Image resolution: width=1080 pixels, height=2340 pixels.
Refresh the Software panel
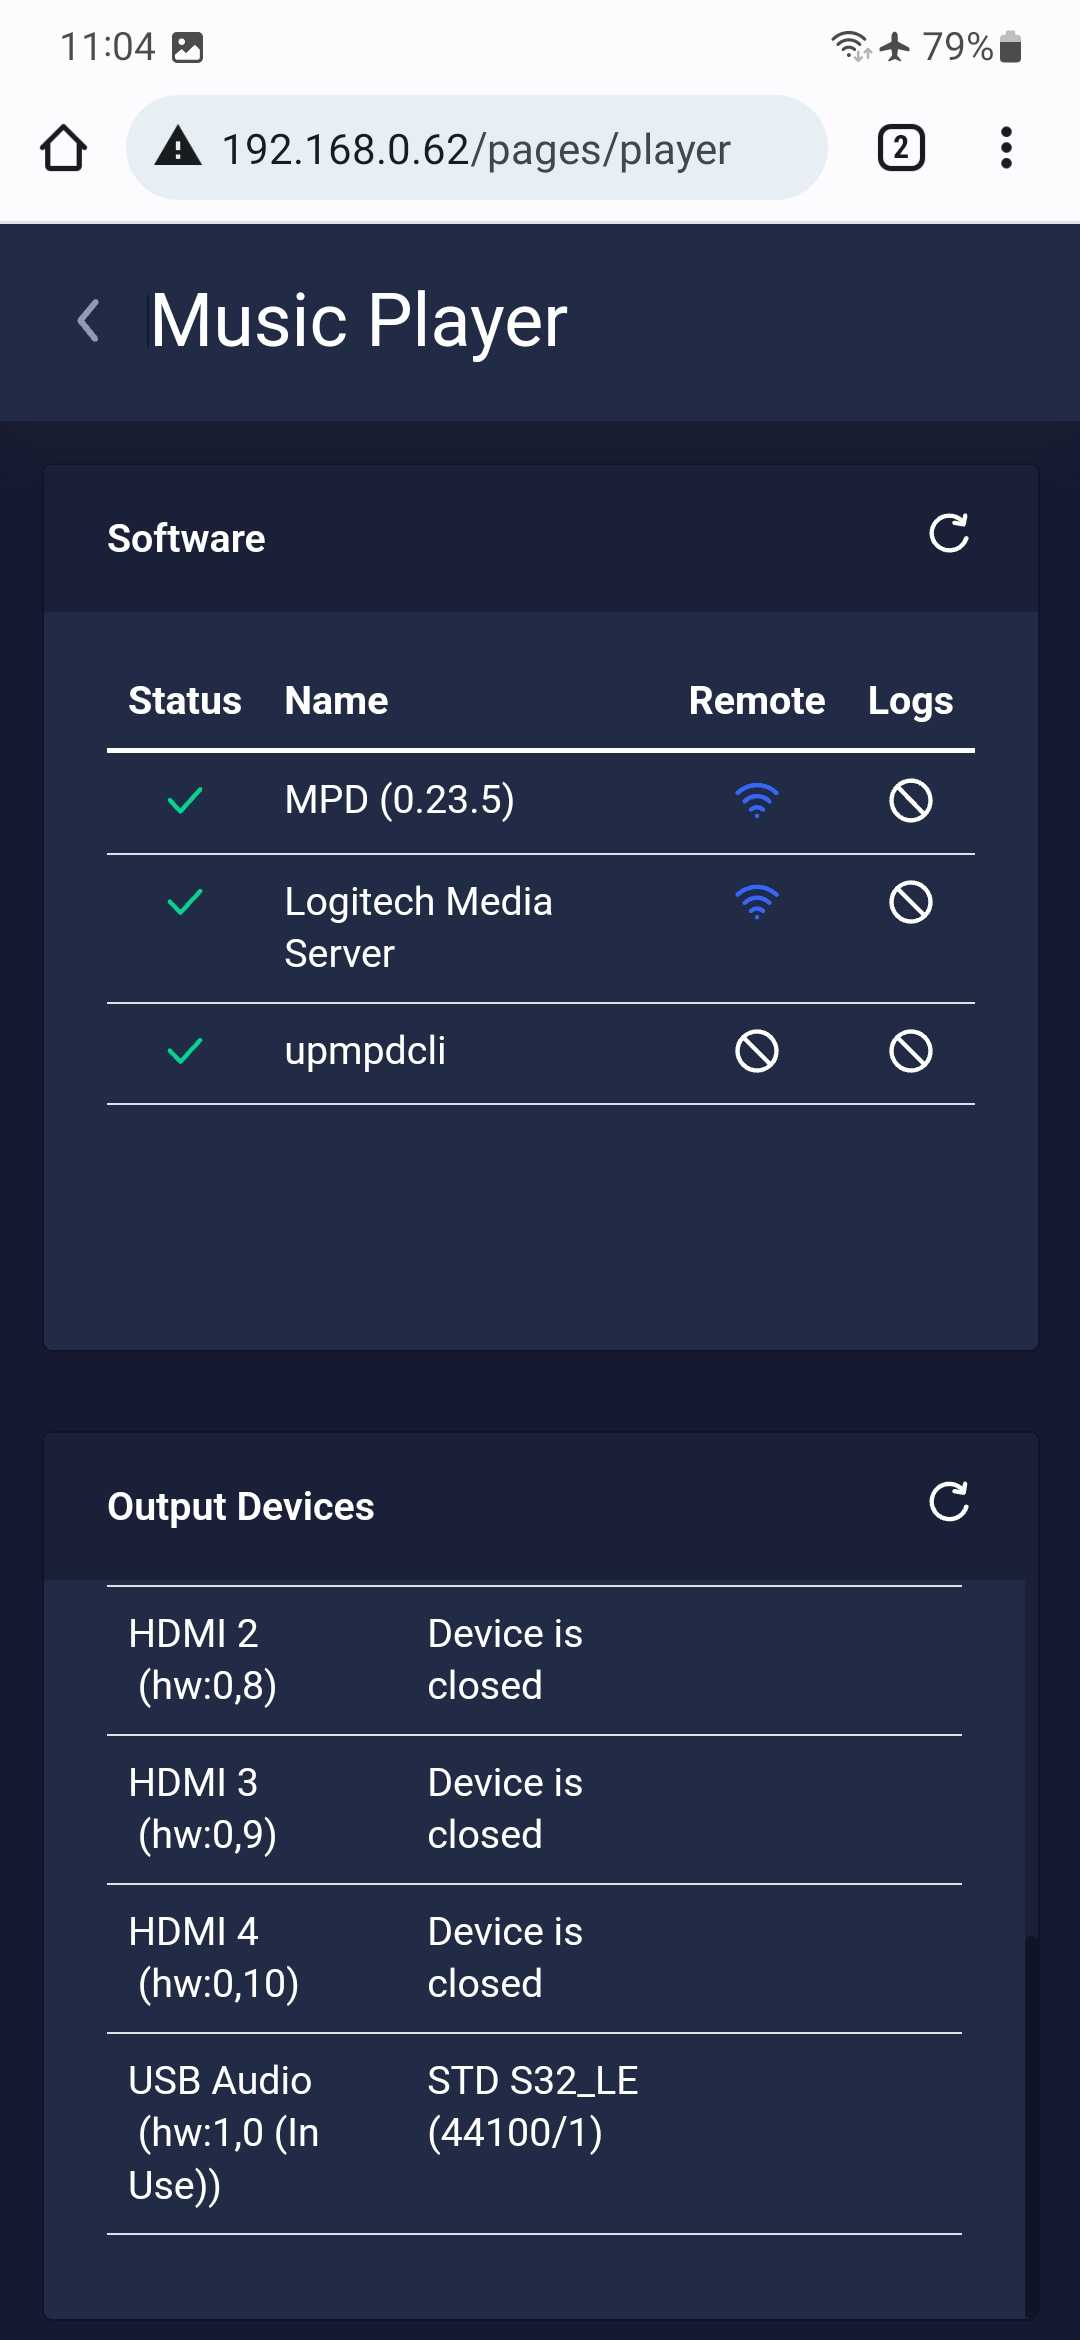[949, 534]
